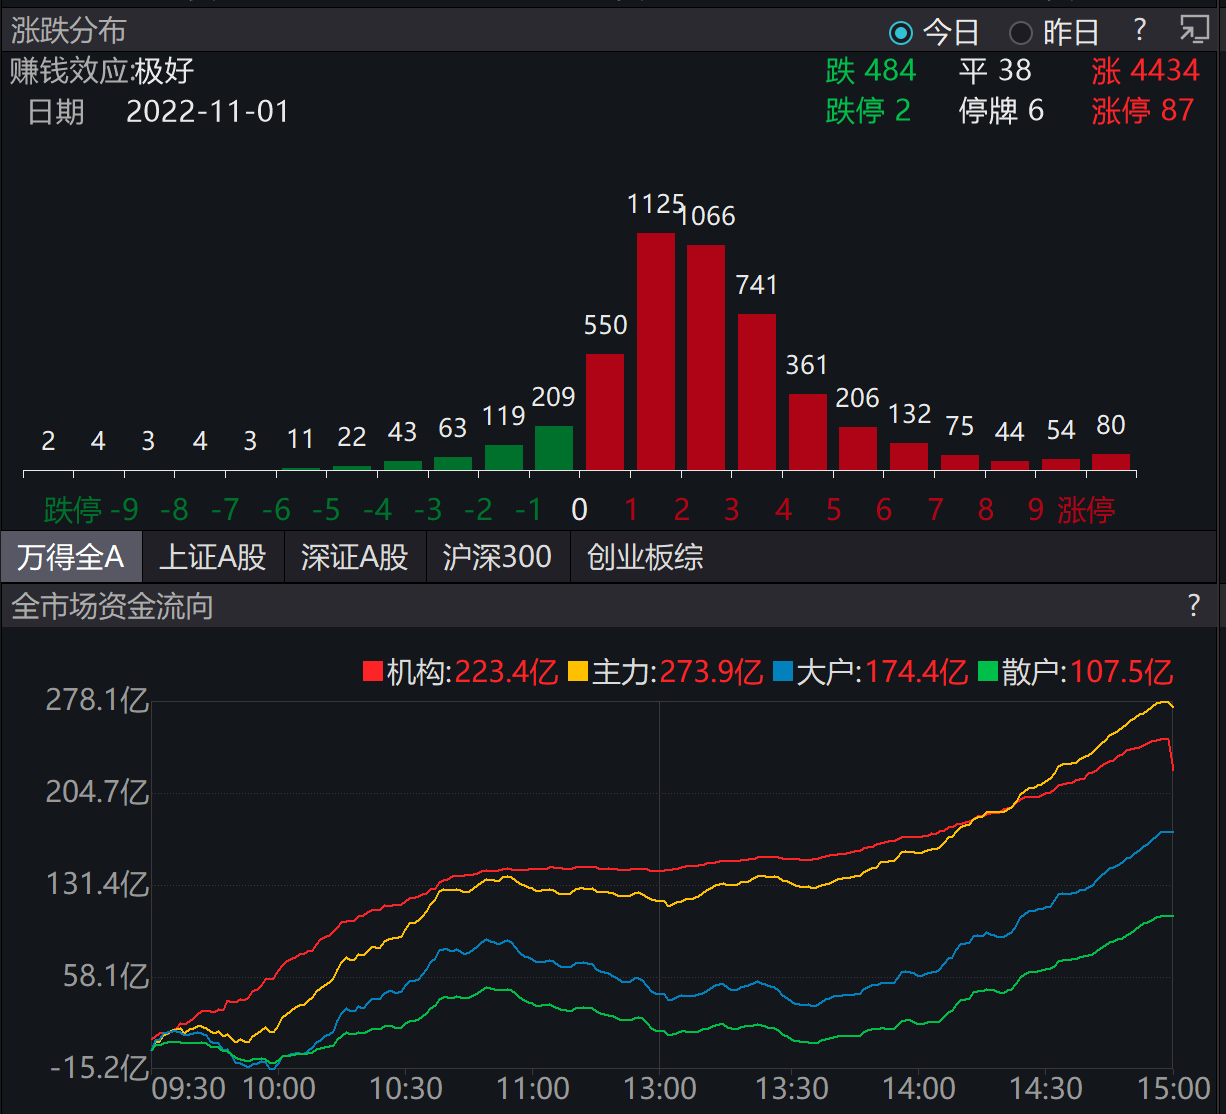Click the date field 2022-11-01

208,112
